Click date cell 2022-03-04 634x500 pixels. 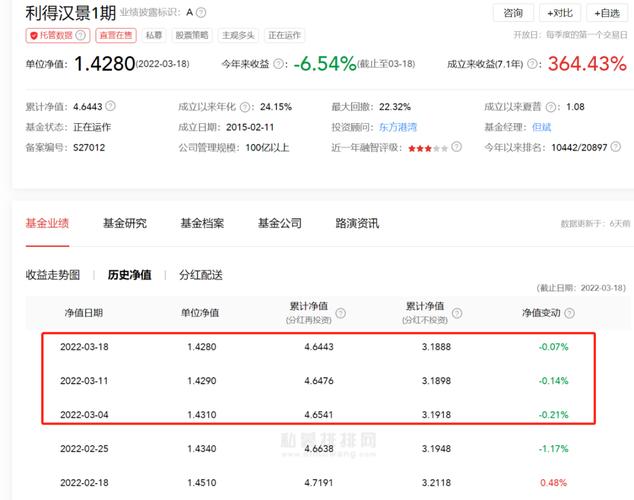[x=84, y=415]
